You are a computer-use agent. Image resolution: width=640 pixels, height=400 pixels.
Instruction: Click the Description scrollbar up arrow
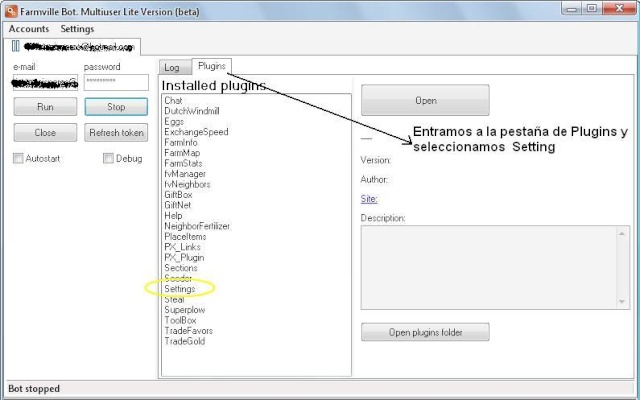click(622, 234)
